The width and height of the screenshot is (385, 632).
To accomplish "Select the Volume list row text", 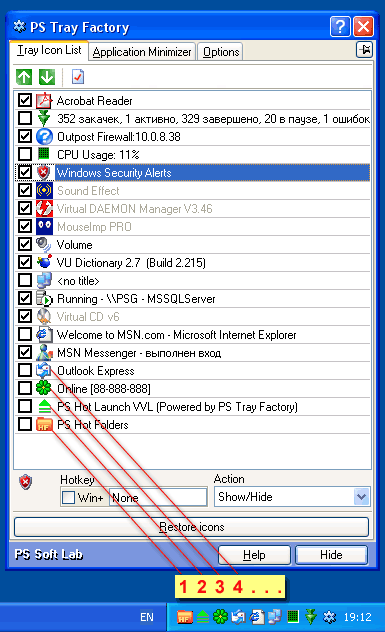I will (75, 245).
